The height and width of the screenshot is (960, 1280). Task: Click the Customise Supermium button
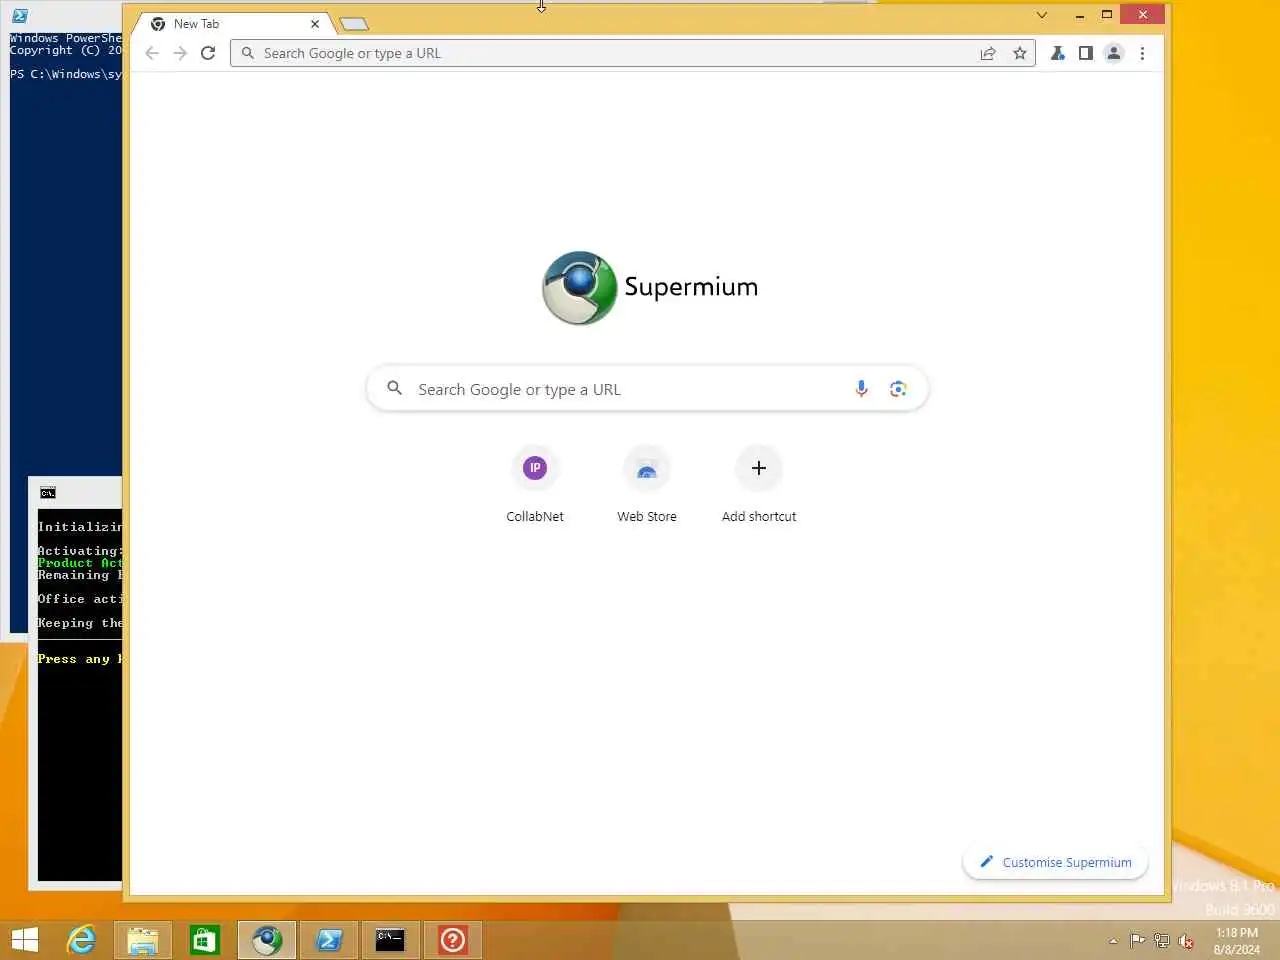pos(1055,862)
